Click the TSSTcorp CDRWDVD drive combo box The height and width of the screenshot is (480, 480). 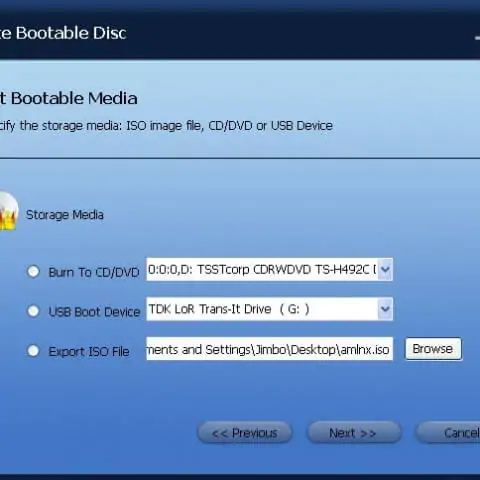[269, 269]
